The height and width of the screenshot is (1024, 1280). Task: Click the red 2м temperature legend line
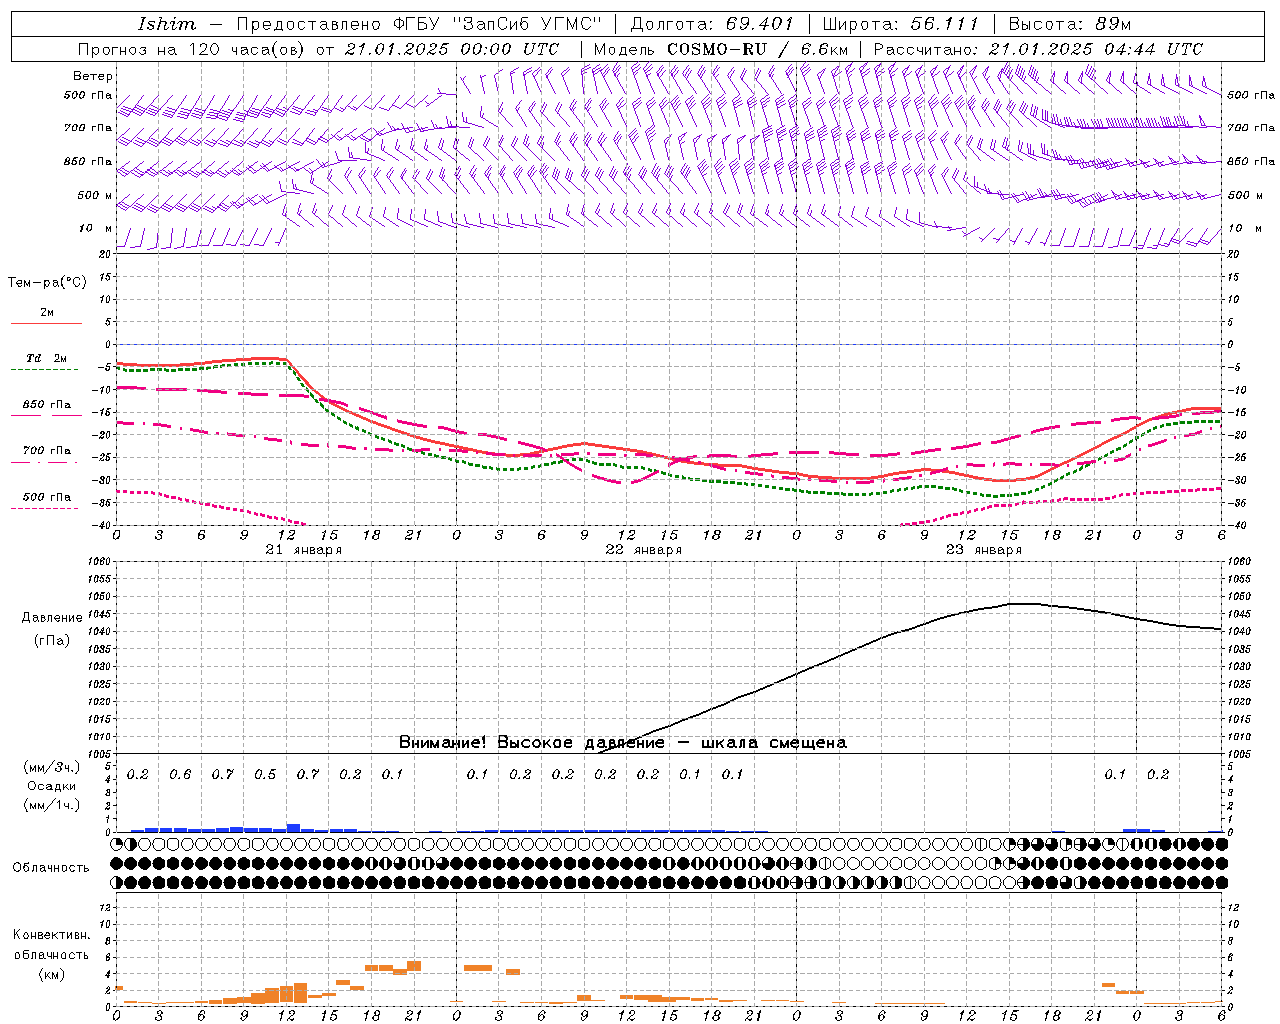[x=46, y=323]
